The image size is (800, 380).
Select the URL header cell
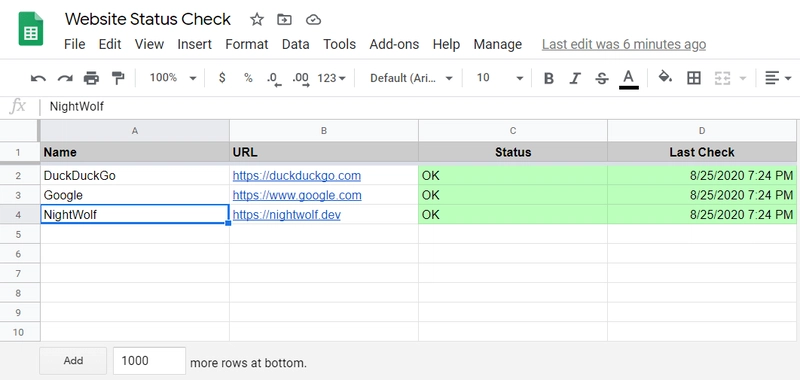pos(324,152)
